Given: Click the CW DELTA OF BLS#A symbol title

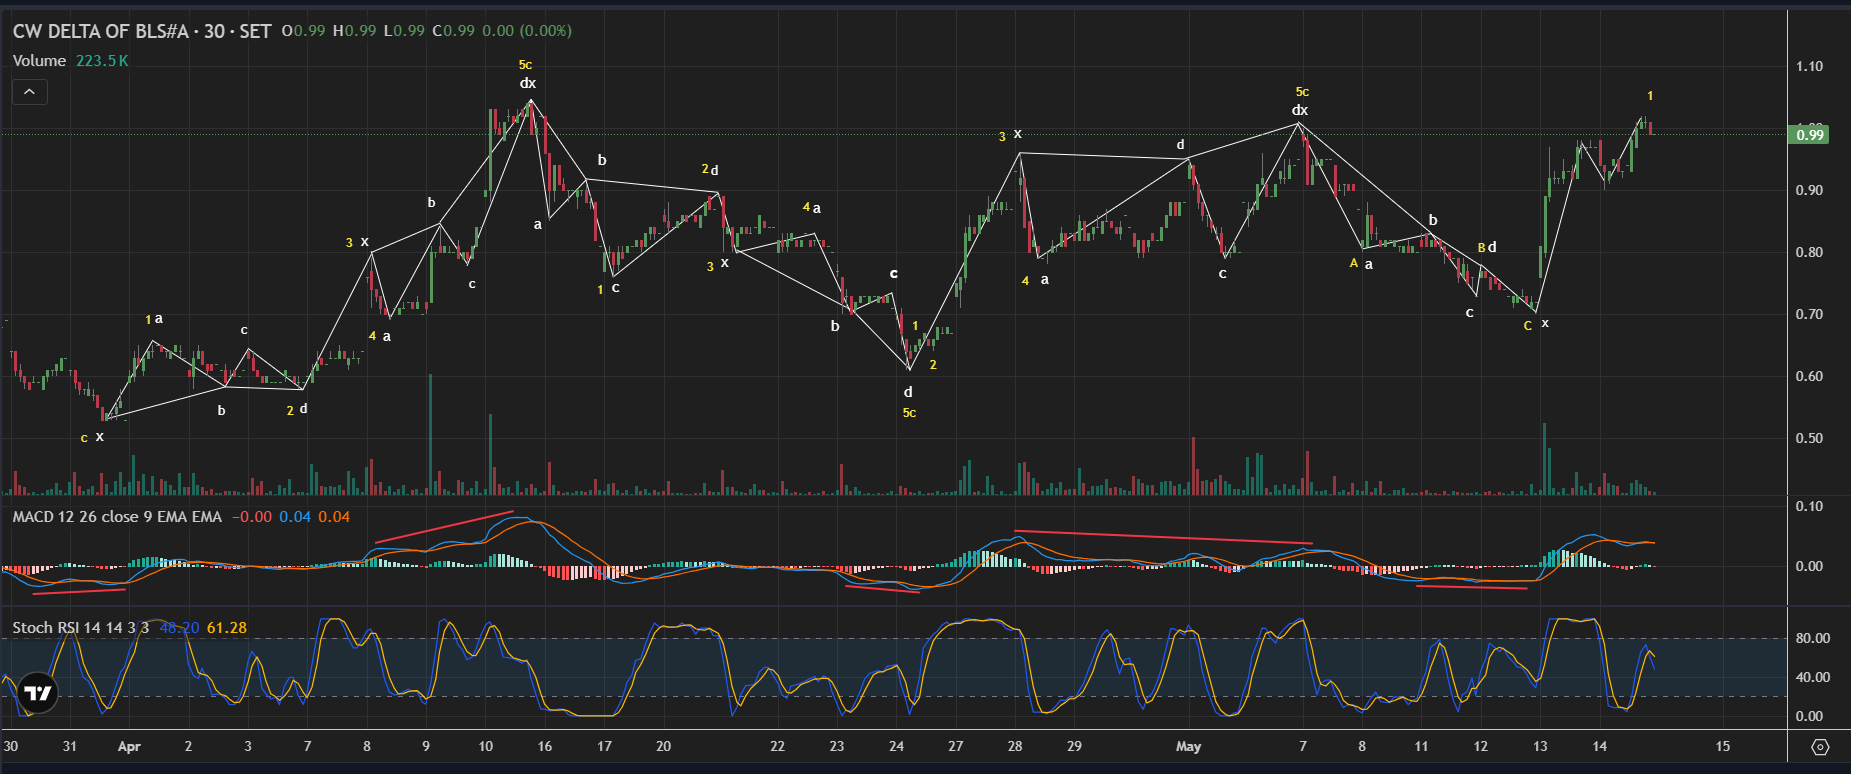Looking at the screenshot, I should click(100, 31).
